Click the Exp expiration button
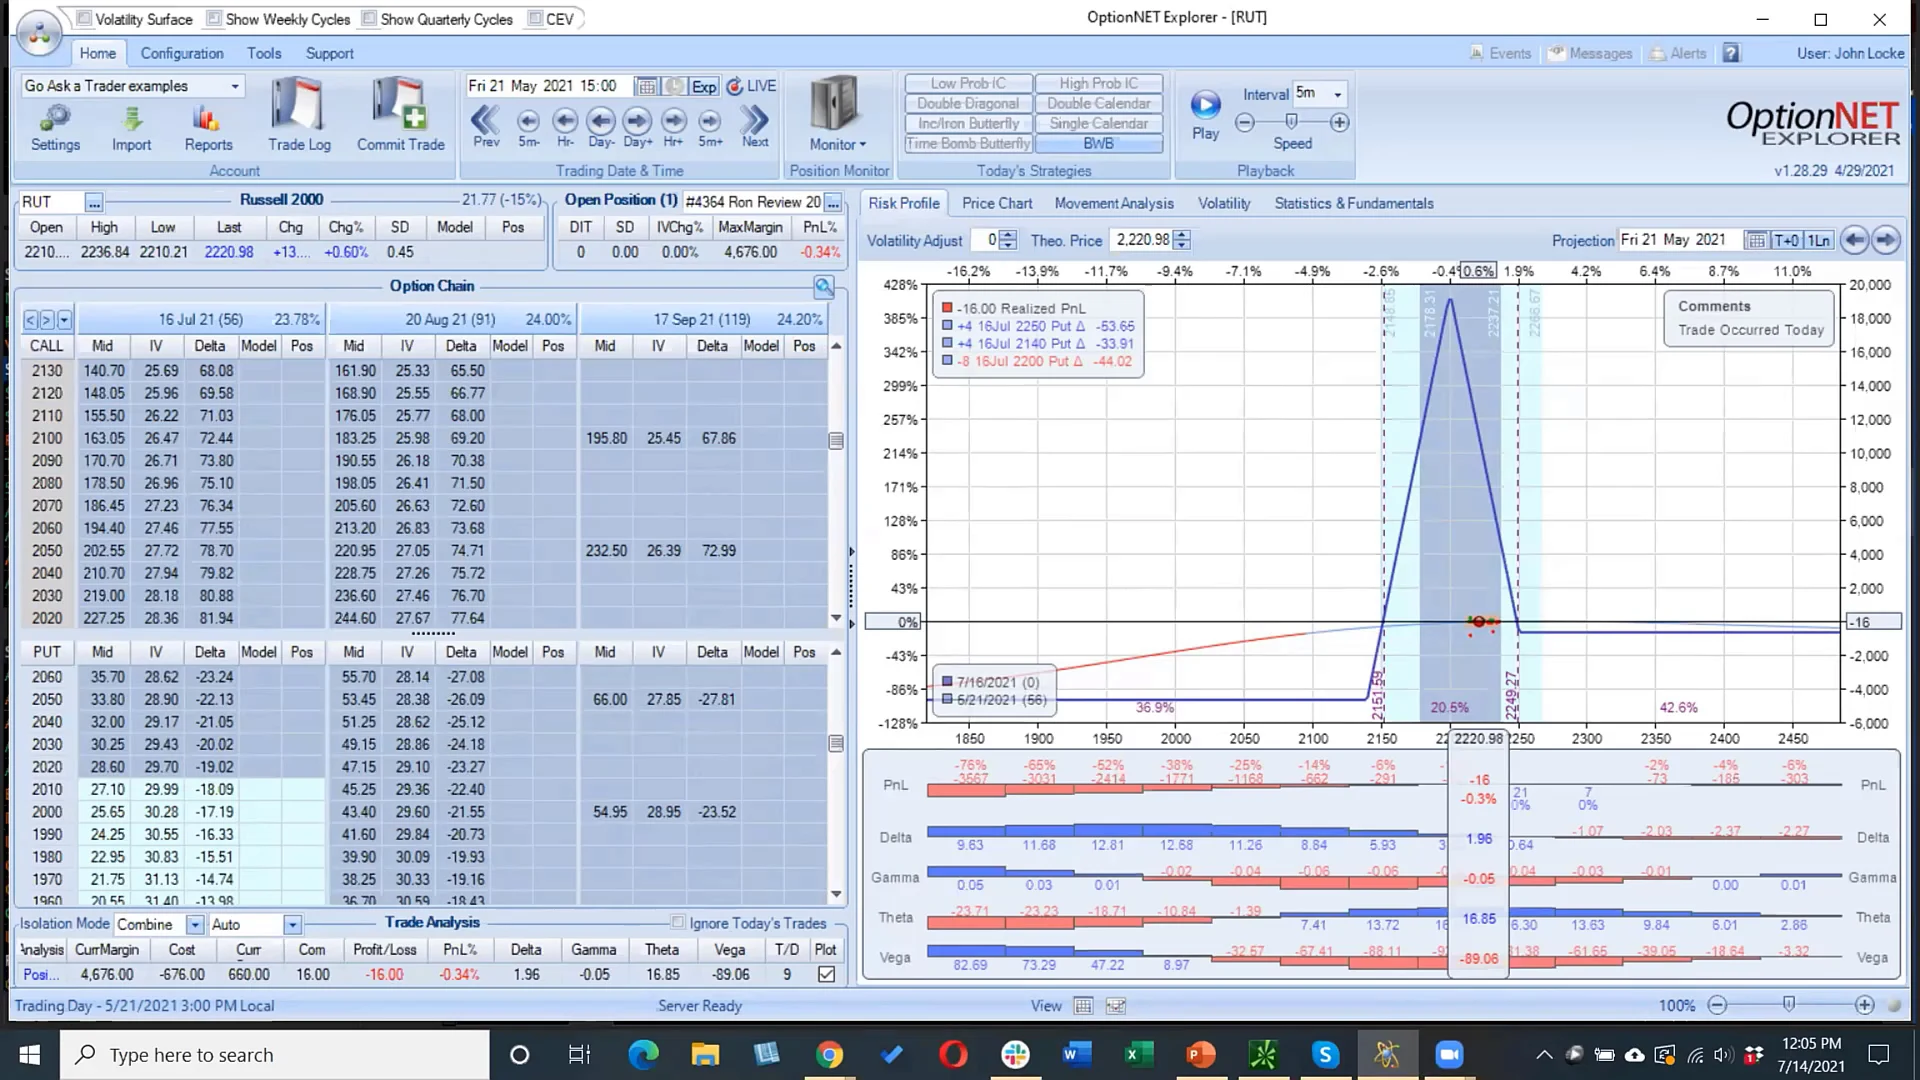The image size is (1920, 1080). point(704,86)
